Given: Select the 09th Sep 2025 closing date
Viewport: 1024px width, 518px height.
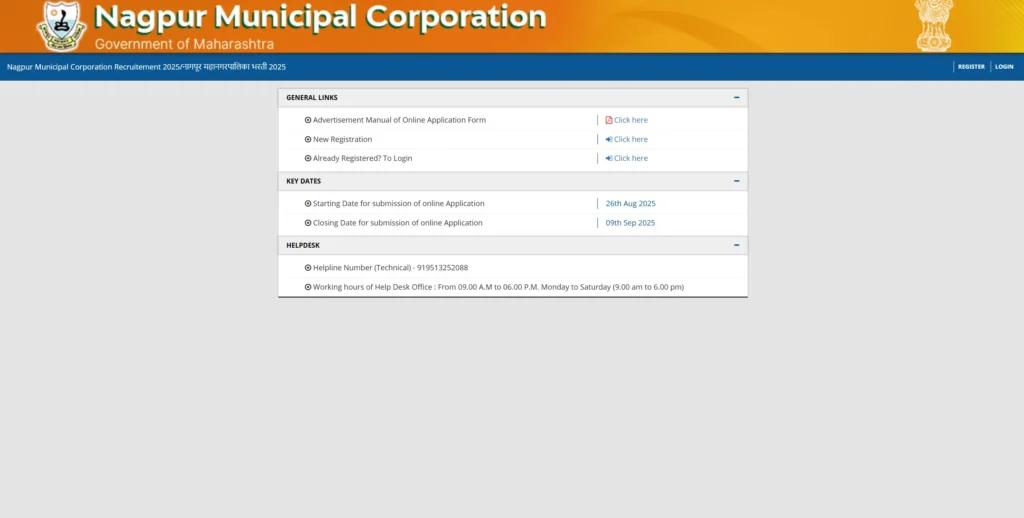Looking at the screenshot, I should click(x=630, y=223).
